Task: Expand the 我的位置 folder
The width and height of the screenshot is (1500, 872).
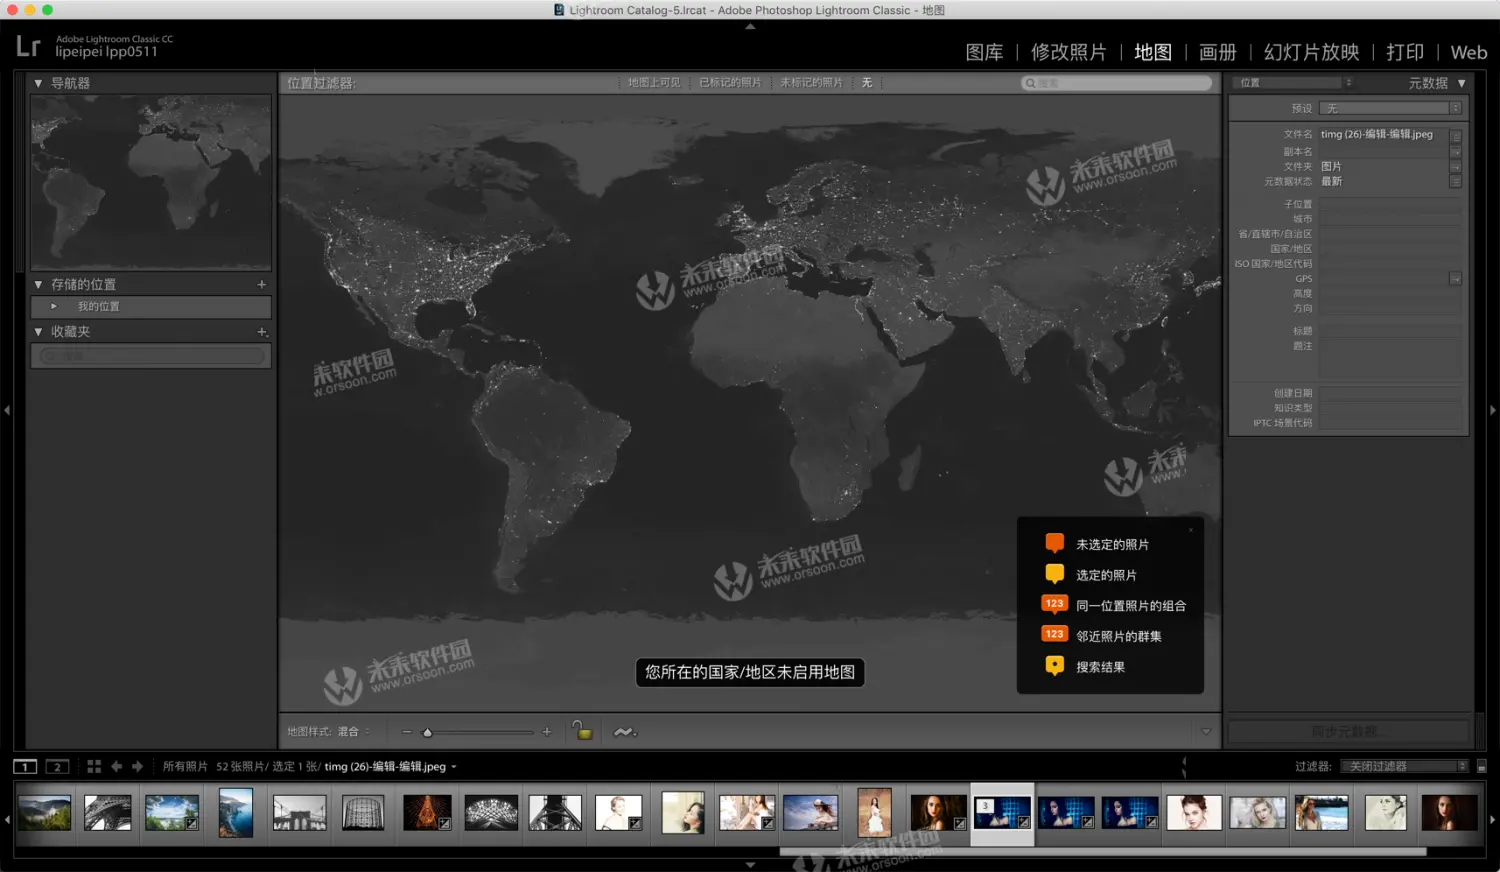Action: tap(54, 306)
